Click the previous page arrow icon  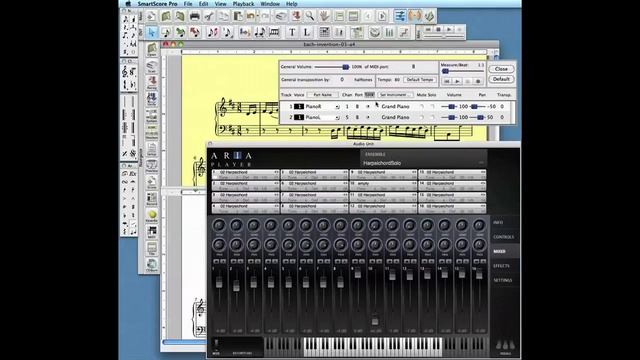point(368,16)
